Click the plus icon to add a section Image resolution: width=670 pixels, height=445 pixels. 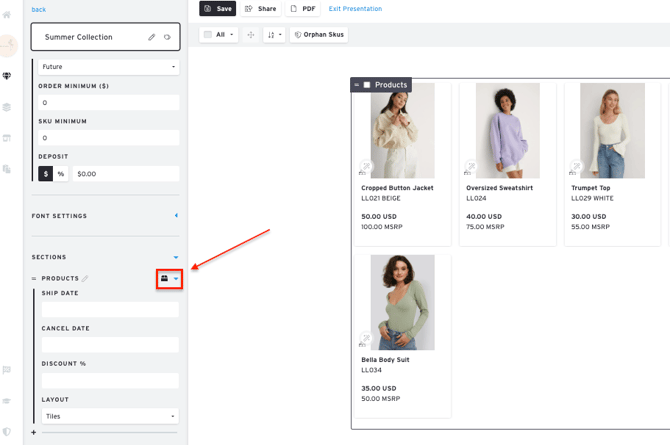click(34, 433)
